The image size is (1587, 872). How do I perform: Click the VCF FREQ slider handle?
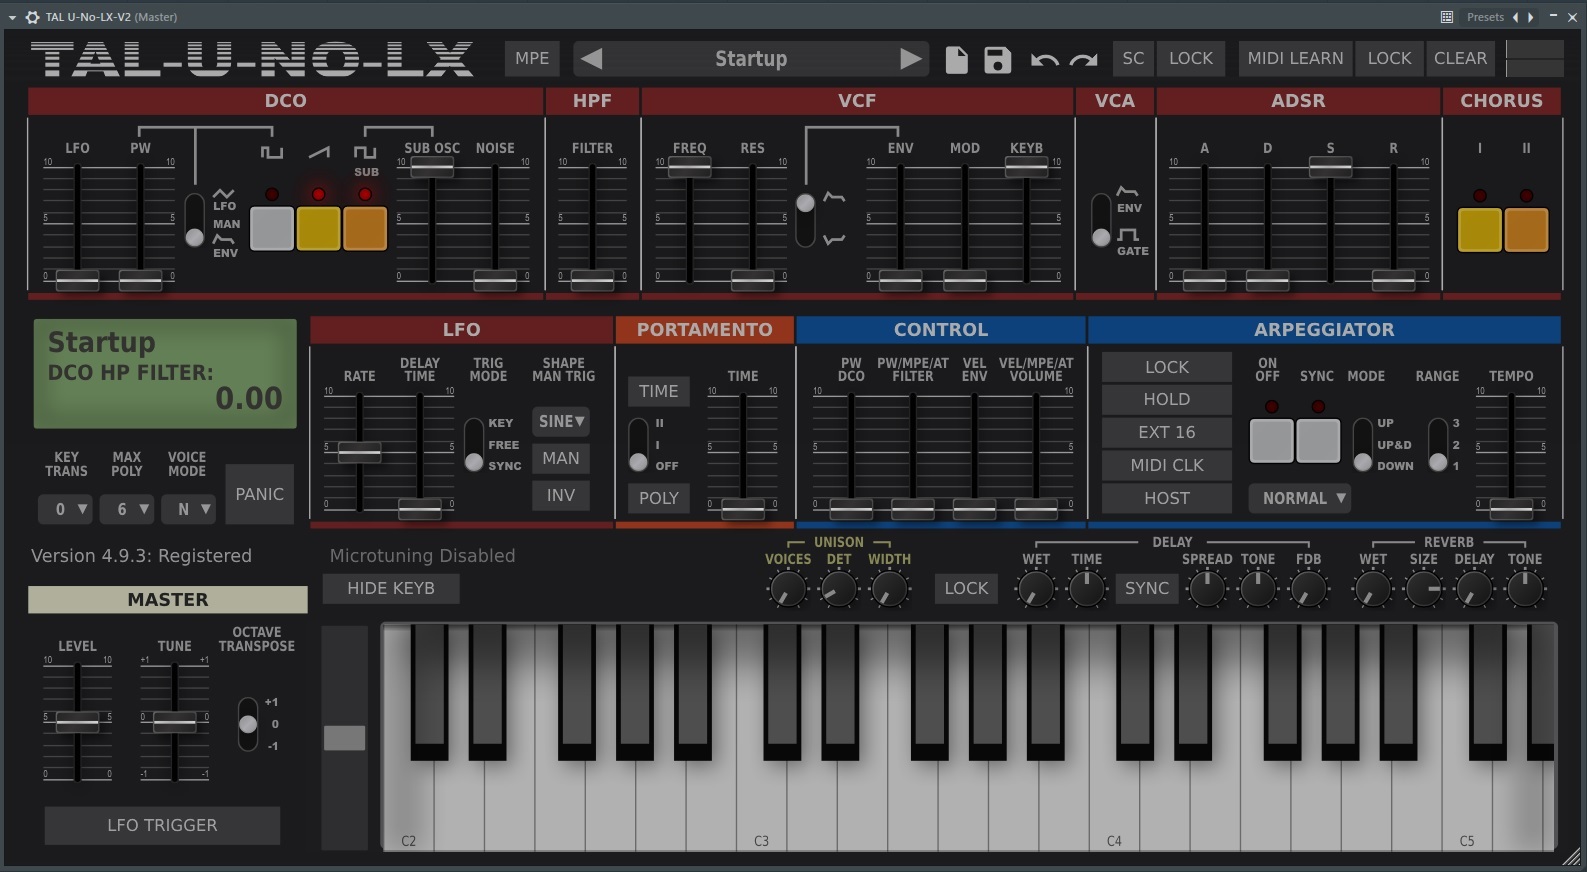tap(689, 167)
